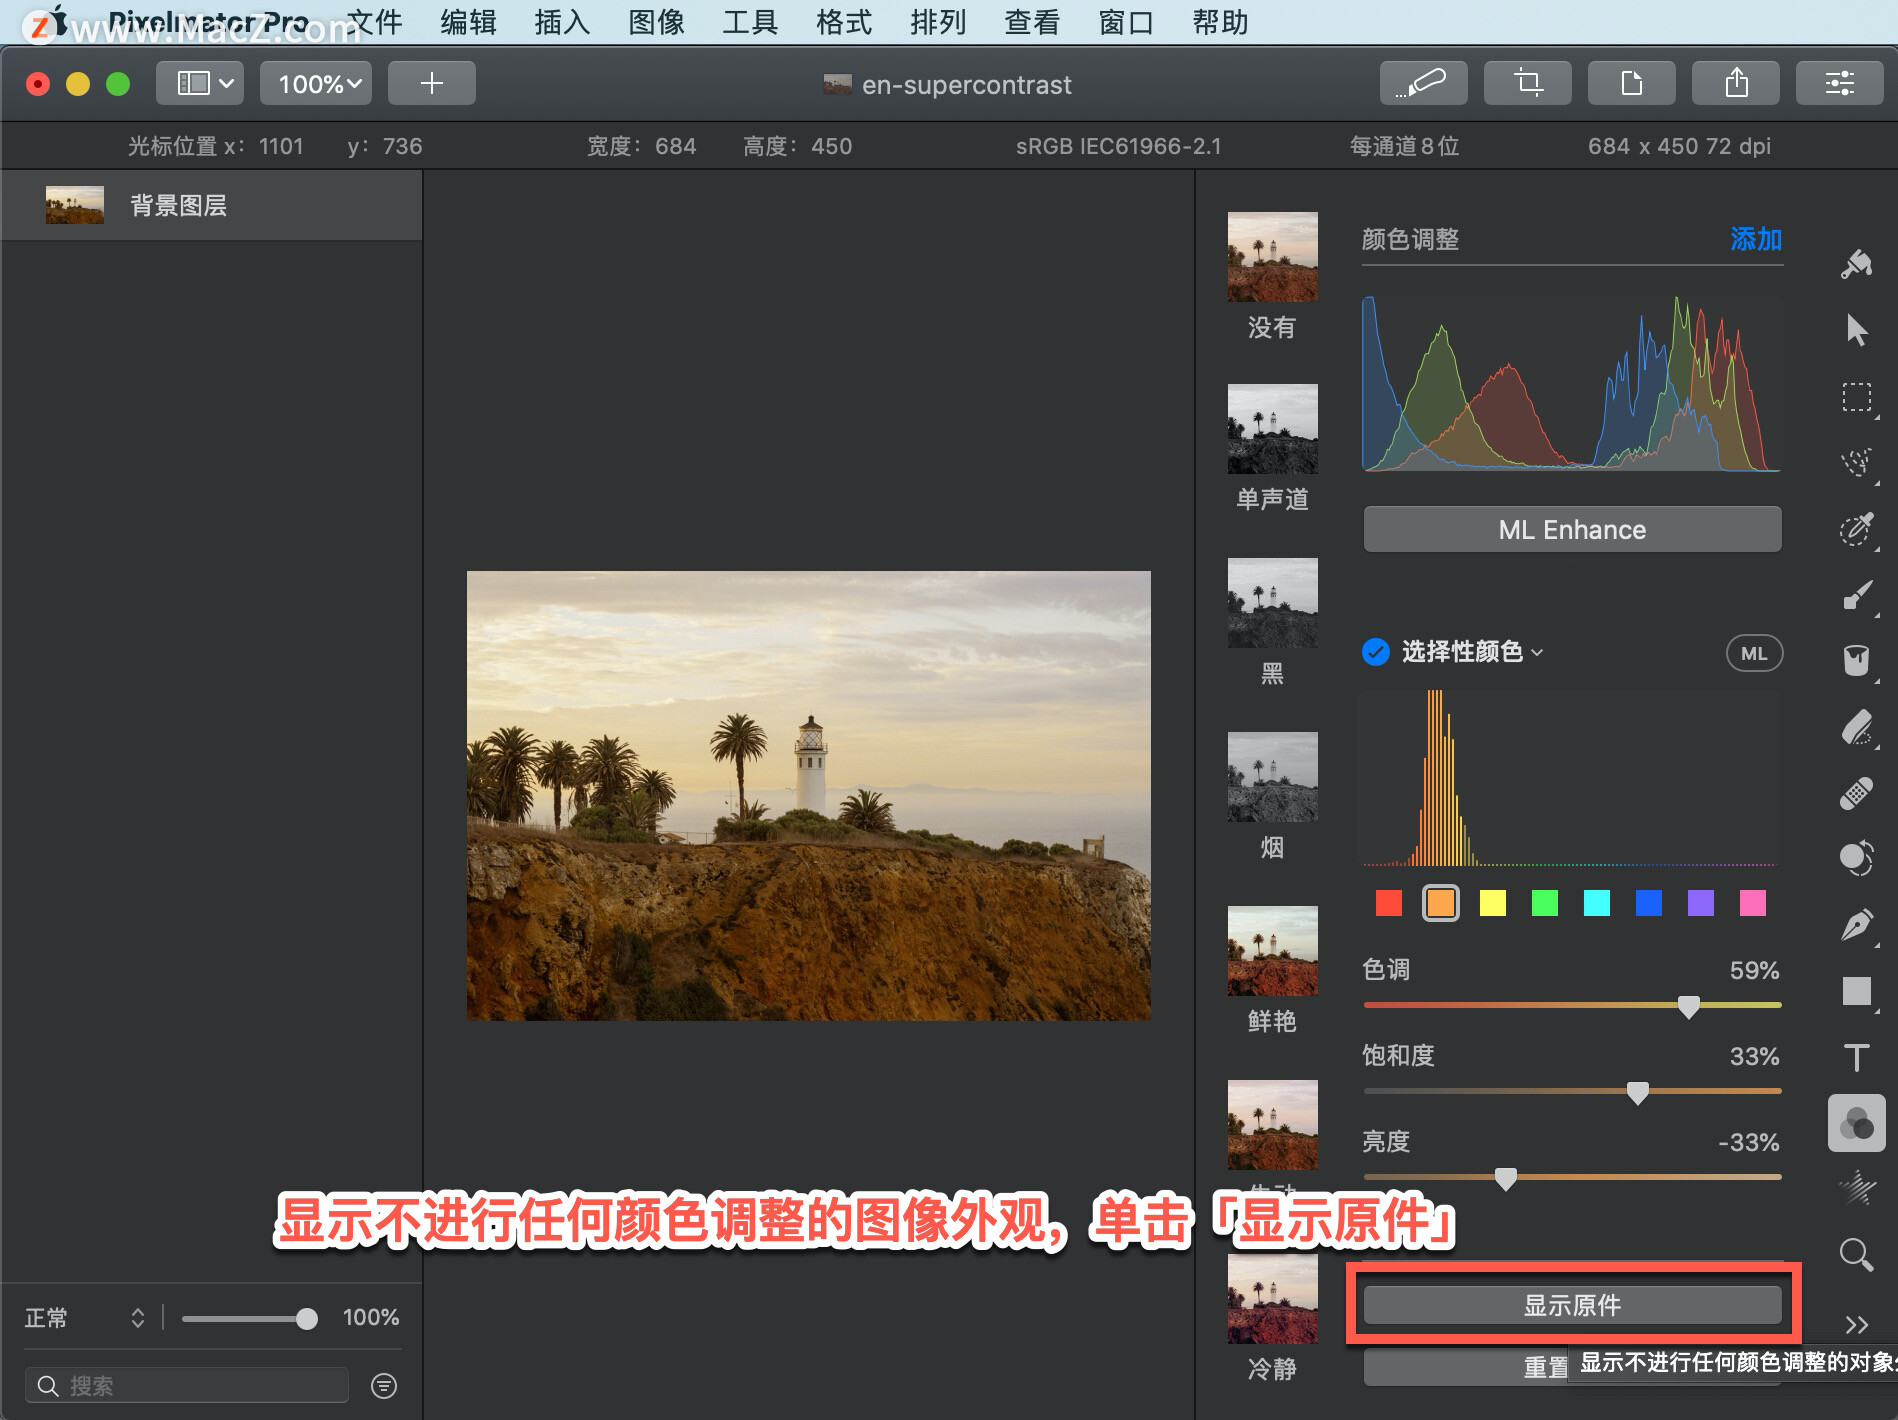Select the orange color swatch
The height and width of the screenshot is (1420, 1898).
click(1441, 903)
